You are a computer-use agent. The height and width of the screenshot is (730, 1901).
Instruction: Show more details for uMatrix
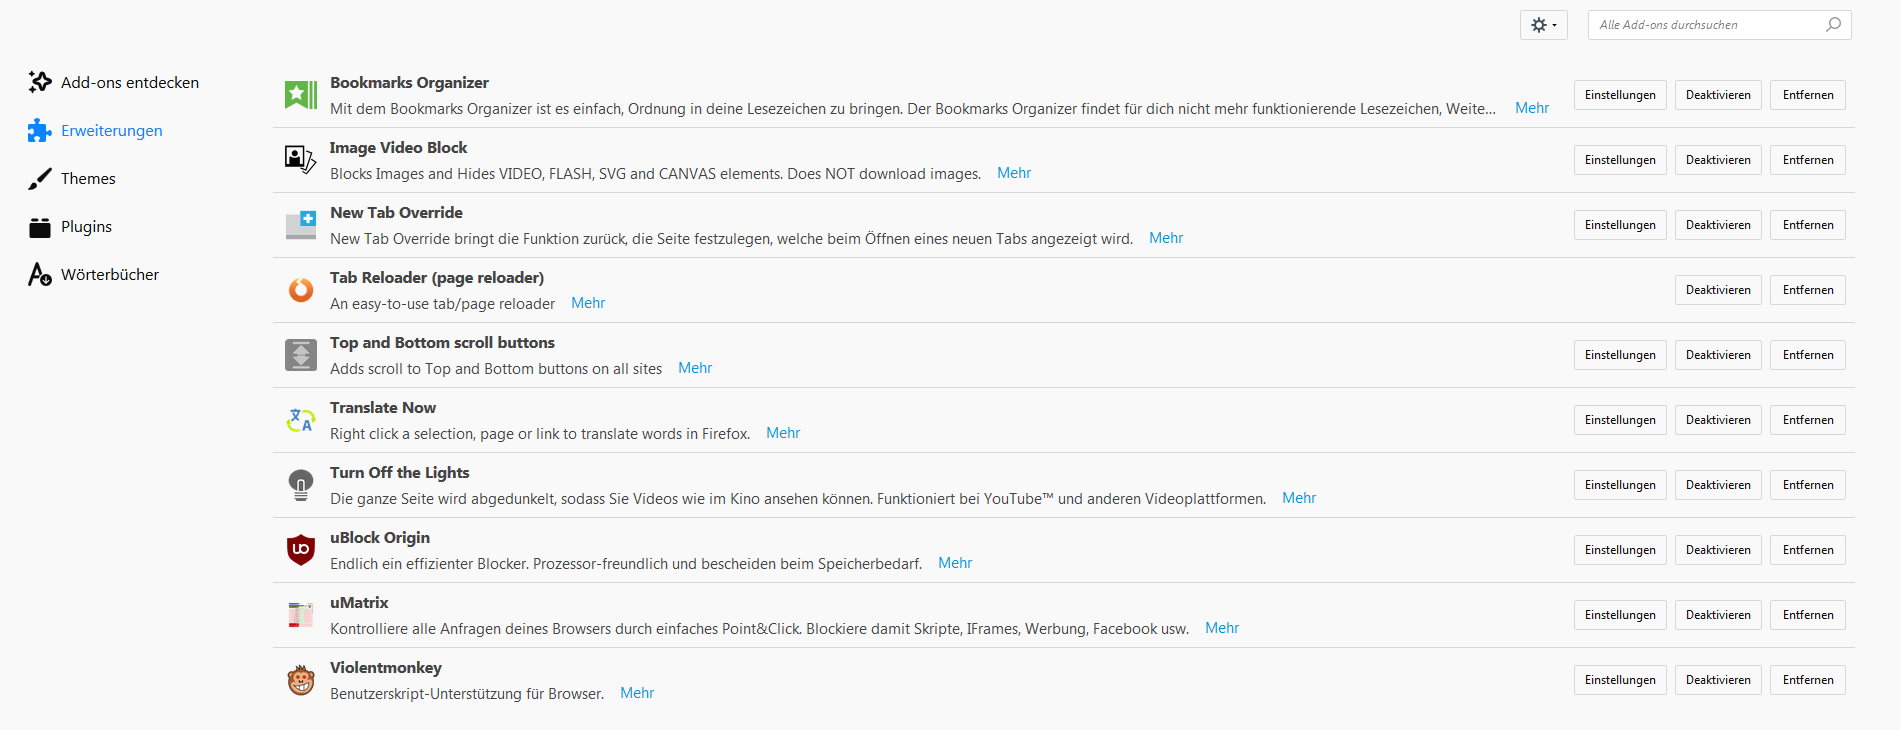pyautogui.click(x=1221, y=628)
